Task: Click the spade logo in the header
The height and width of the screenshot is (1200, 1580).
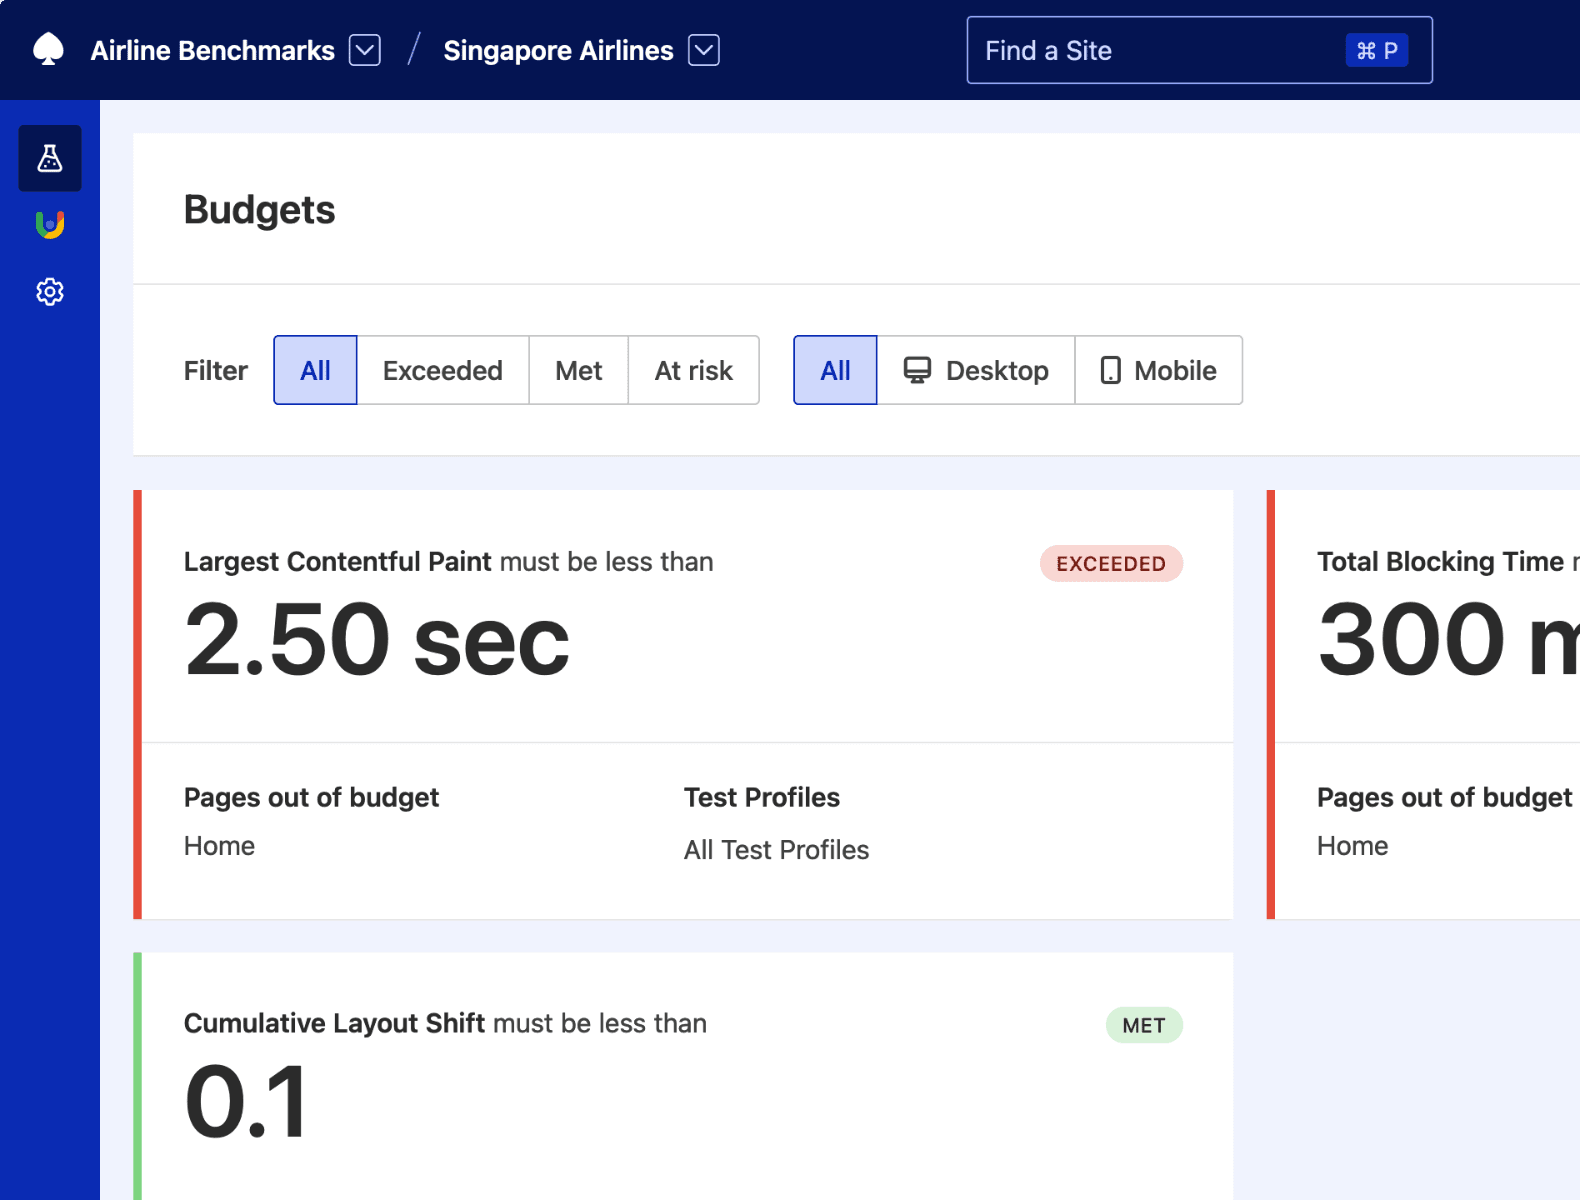Action: (x=48, y=49)
